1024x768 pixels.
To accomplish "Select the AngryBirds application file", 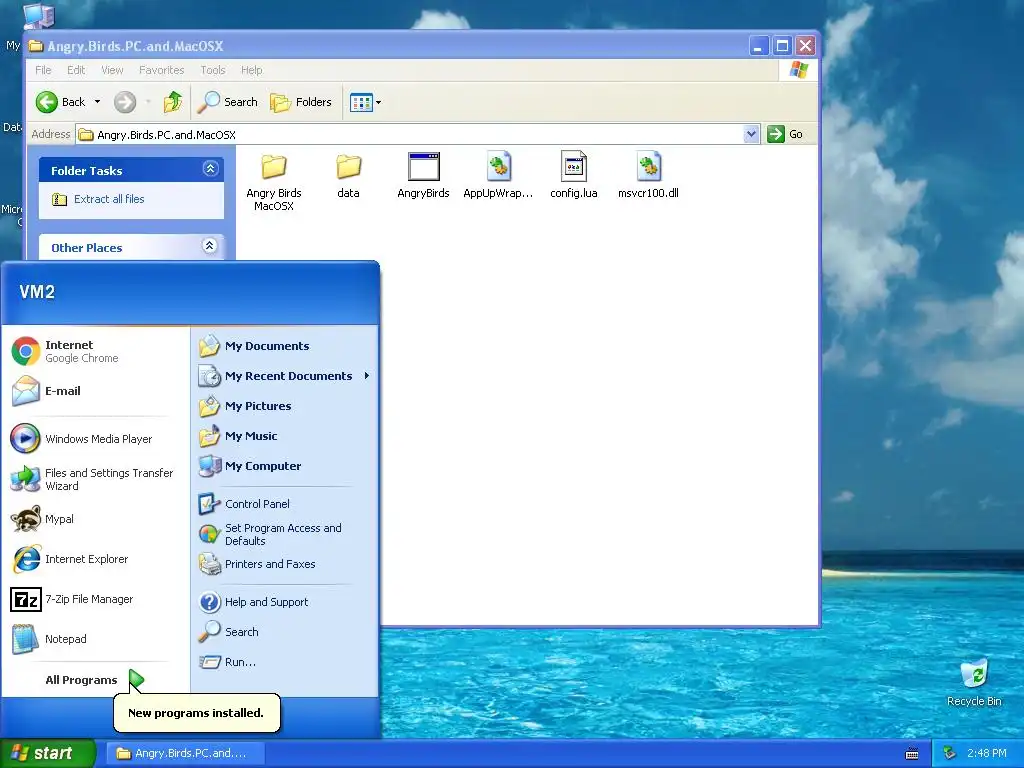I will [x=423, y=175].
